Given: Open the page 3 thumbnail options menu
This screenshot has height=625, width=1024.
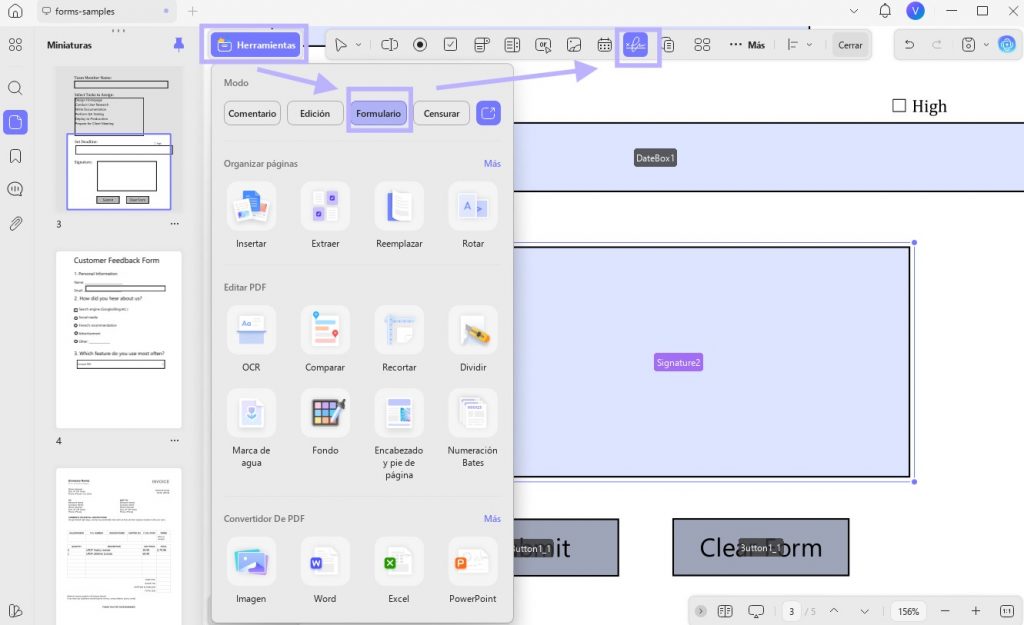Looking at the screenshot, I should tap(174, 223).
